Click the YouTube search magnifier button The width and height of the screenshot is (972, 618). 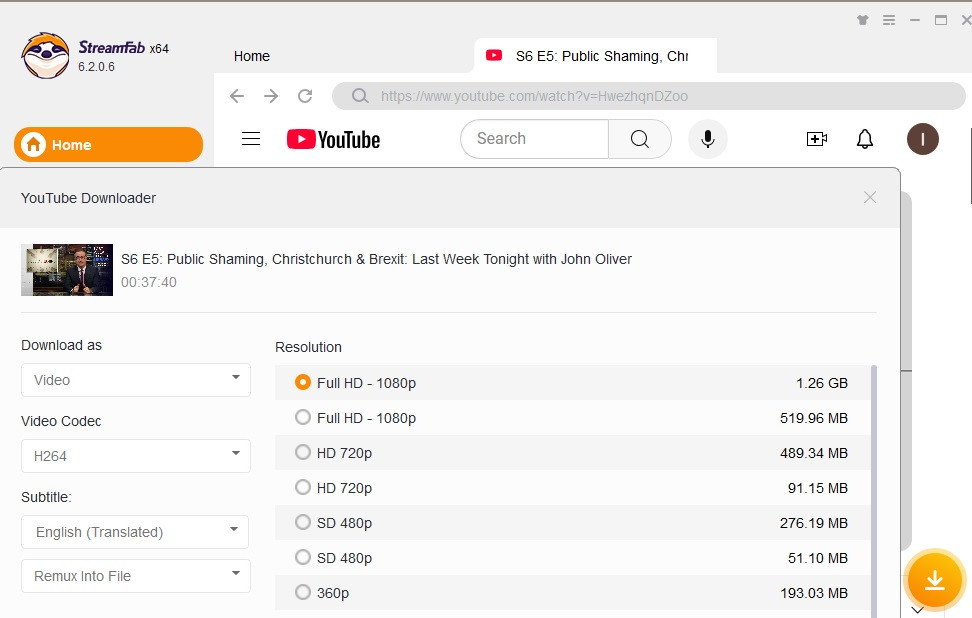pyautogui.click(x=640, y=139)
